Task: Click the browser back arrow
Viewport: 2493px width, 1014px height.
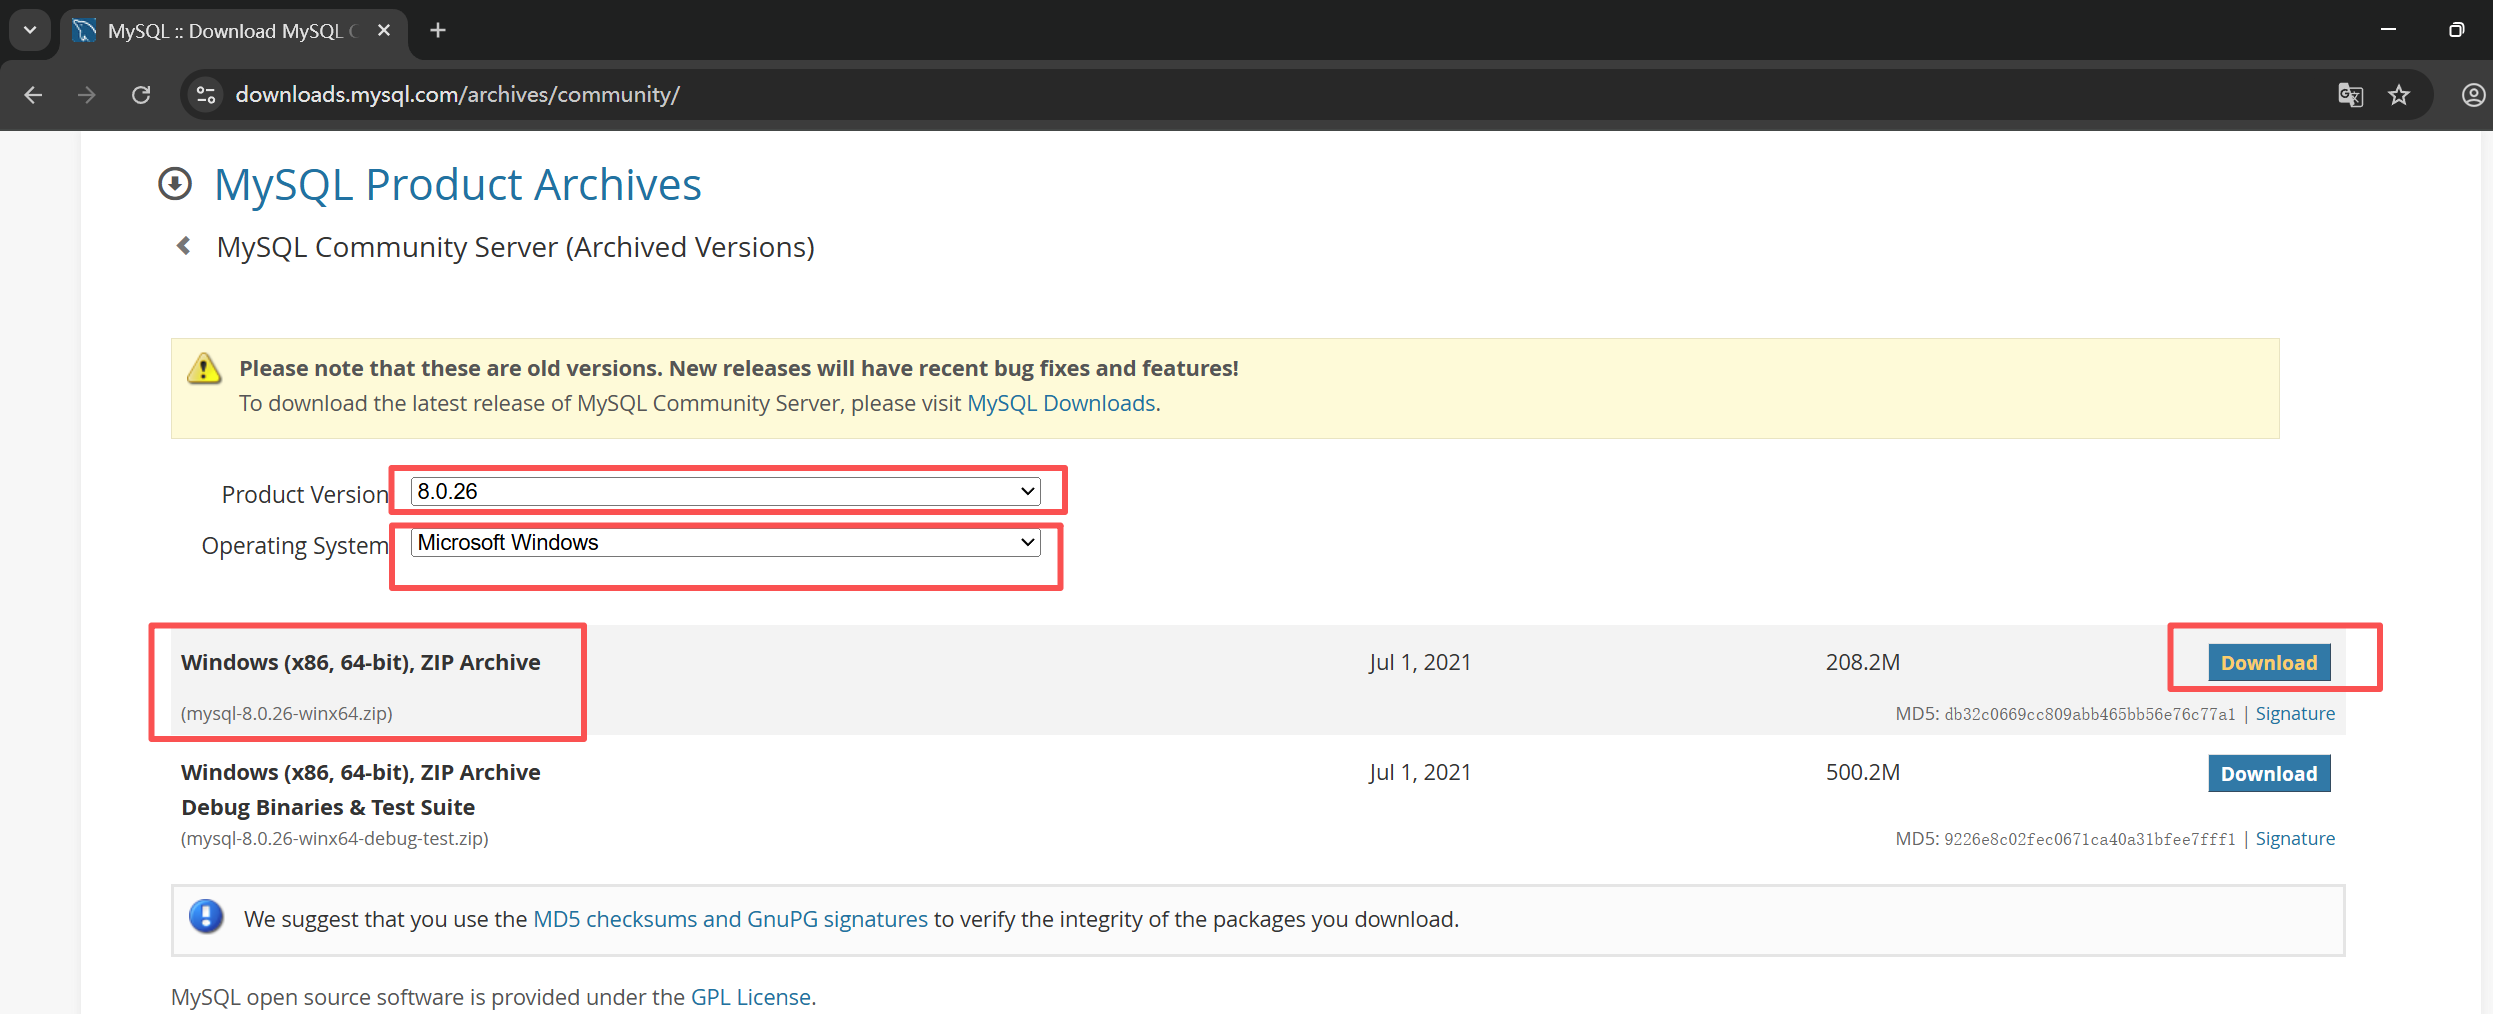Action: click(33, 95)
